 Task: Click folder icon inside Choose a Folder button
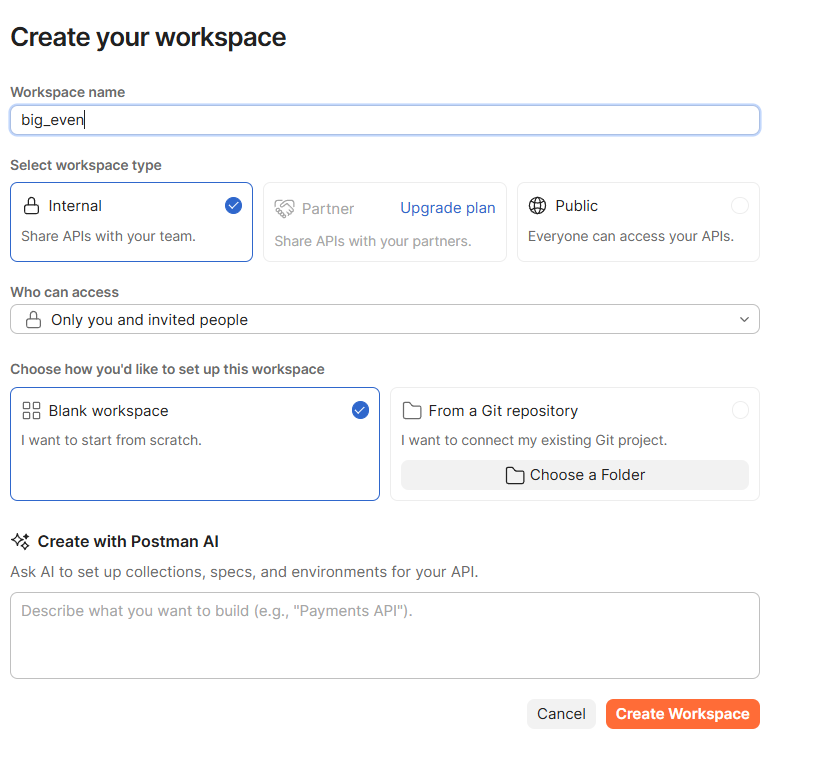click(514, 475)
